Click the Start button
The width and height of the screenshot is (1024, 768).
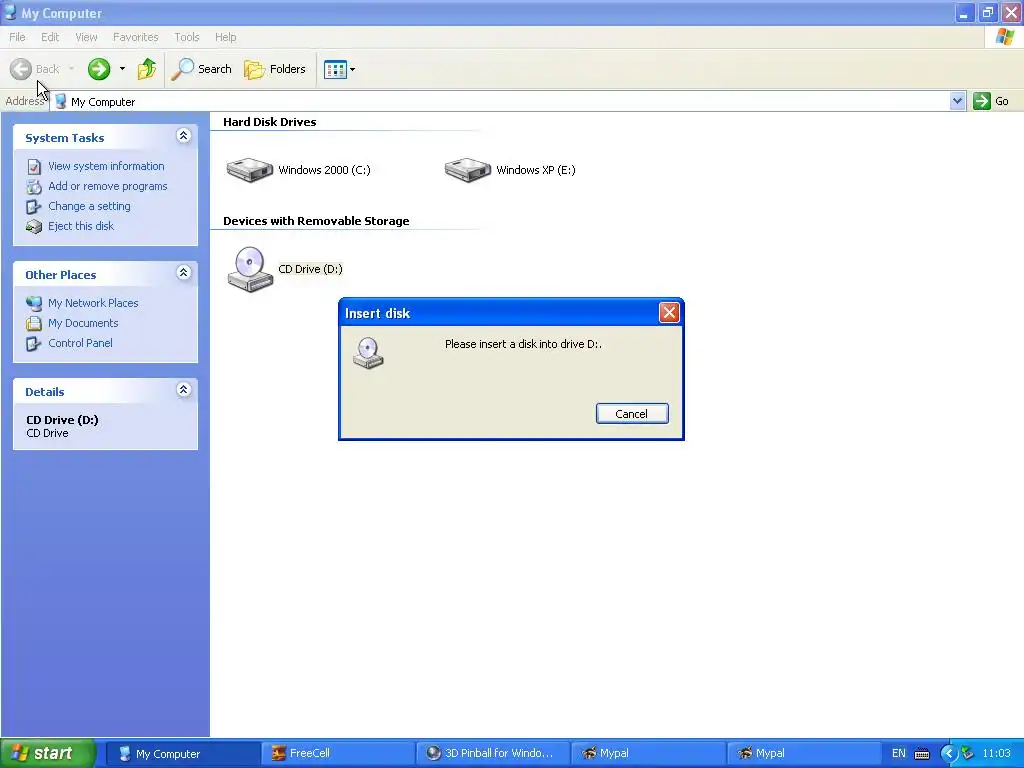click(x=47, y=753)
